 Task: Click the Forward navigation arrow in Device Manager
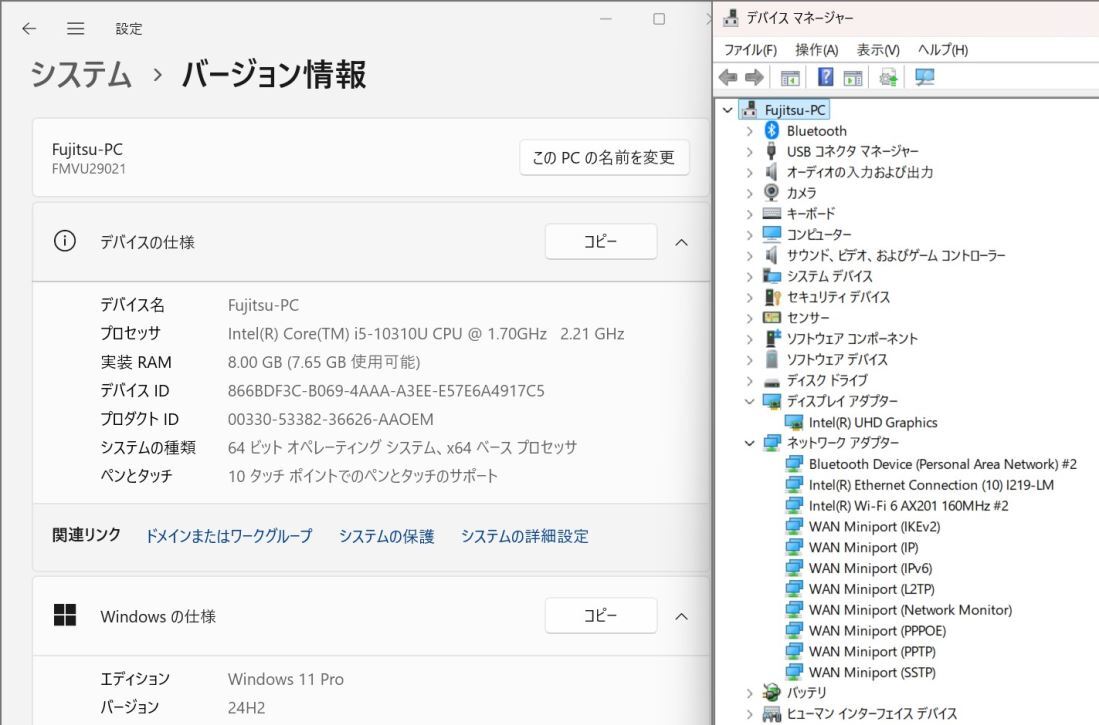coord(754,77)
